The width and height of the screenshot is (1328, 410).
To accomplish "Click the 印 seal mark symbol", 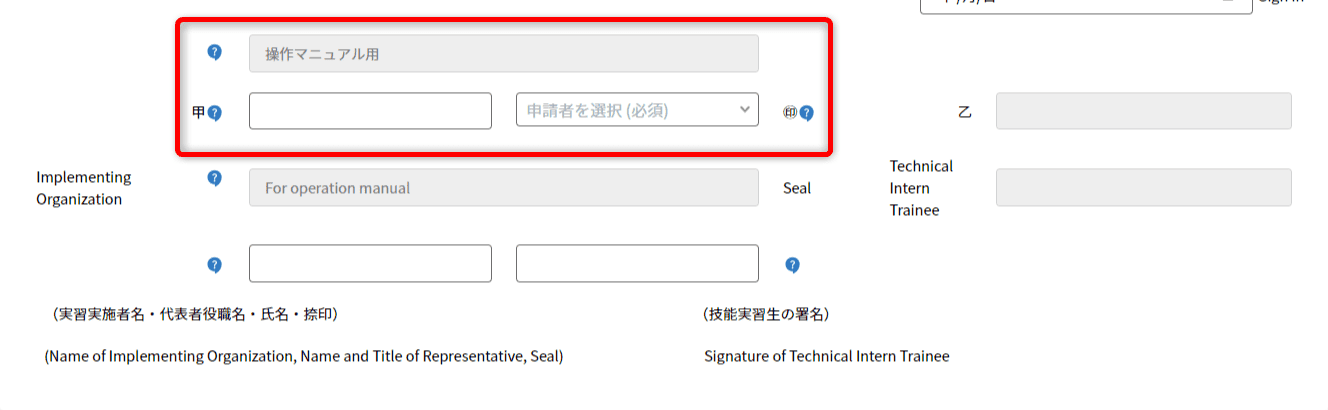I will click(789, 113).
